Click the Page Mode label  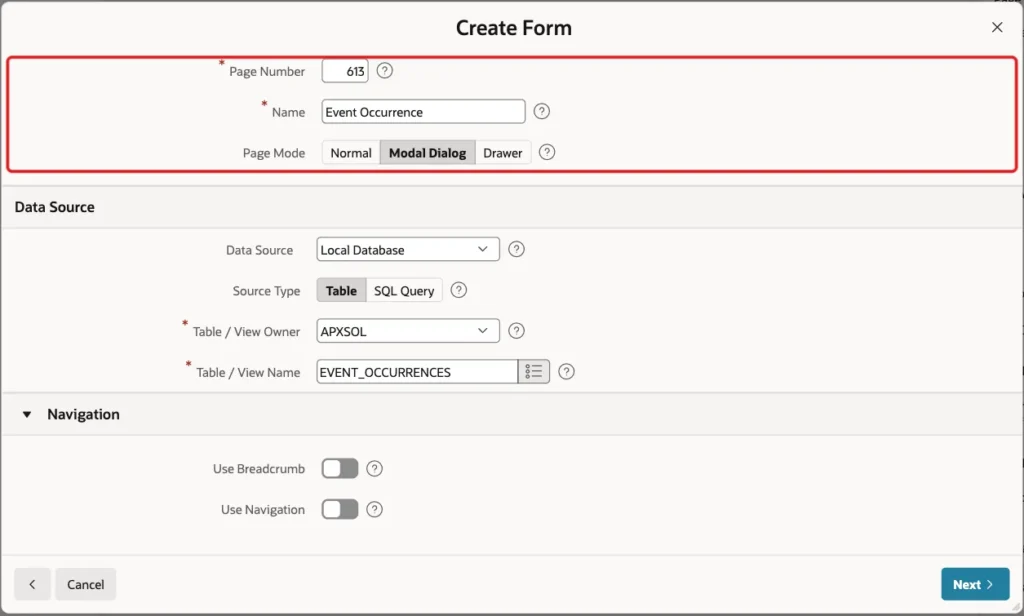pyautogui.click(x=274, y=153)
